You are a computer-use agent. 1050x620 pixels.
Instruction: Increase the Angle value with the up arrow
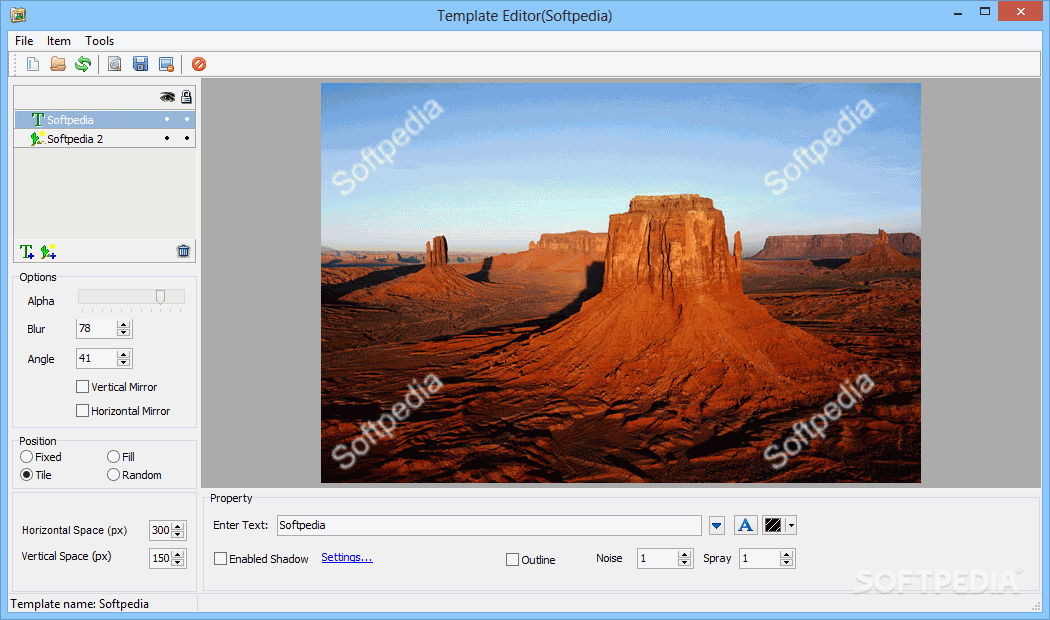[x=123, y=355]
